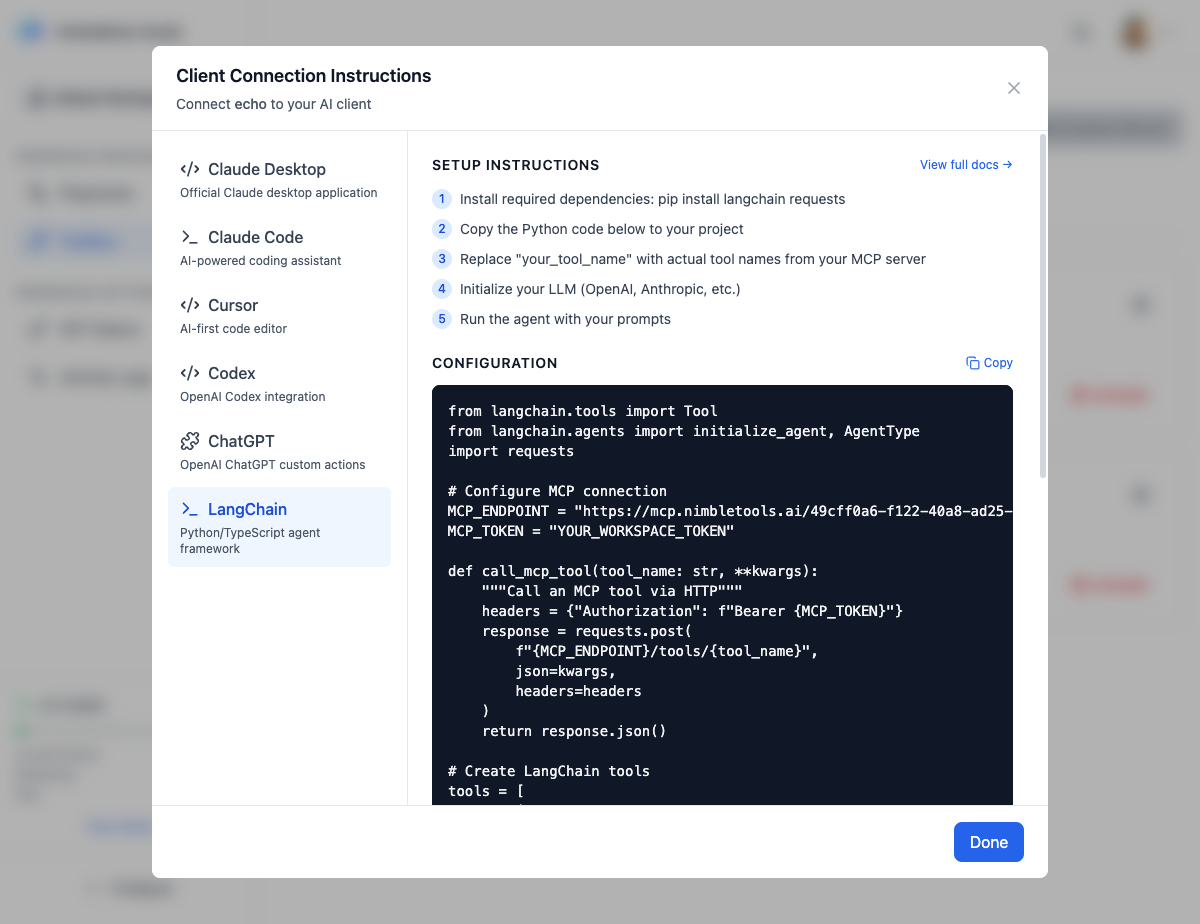The height and width of the screenshot is (924, 1200).
Task: Click 'def call_mcp_tool' line in code
Action: [x=633, y=571]
